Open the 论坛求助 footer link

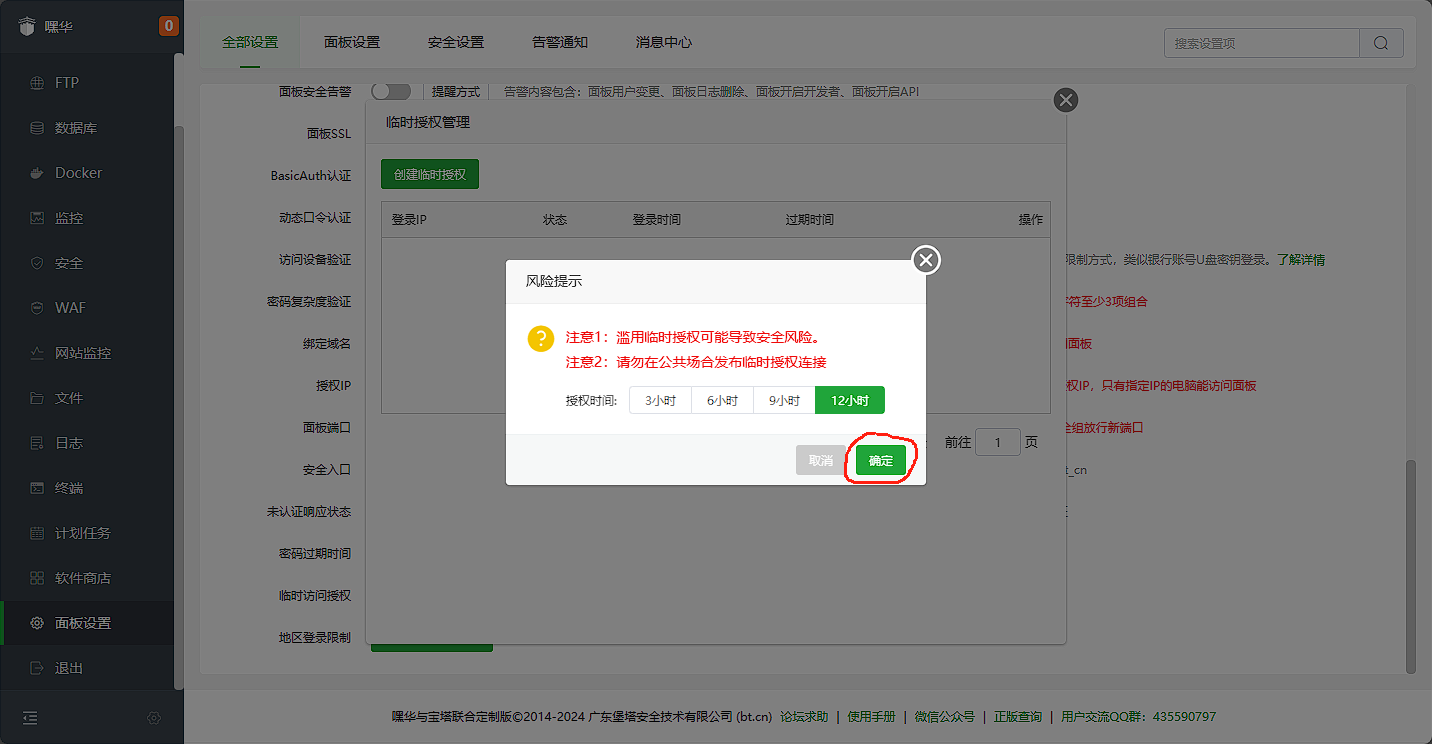coord(804,717)
